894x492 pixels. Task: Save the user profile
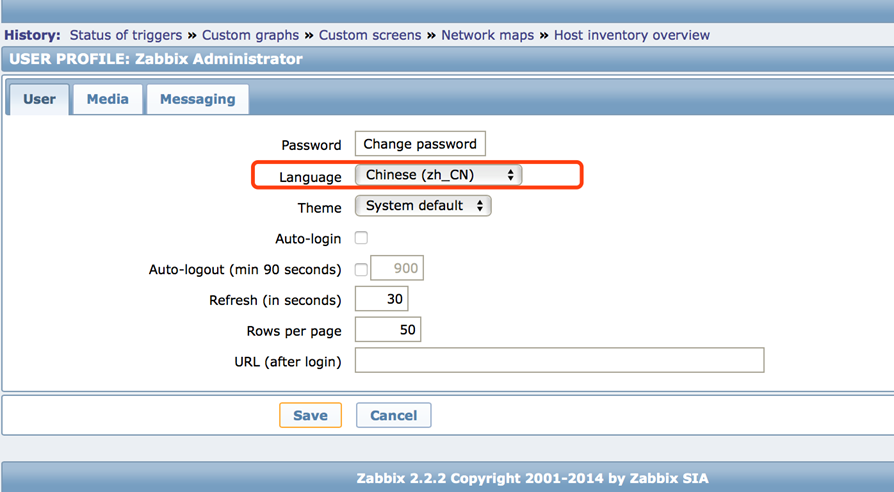tap(310, 415)
